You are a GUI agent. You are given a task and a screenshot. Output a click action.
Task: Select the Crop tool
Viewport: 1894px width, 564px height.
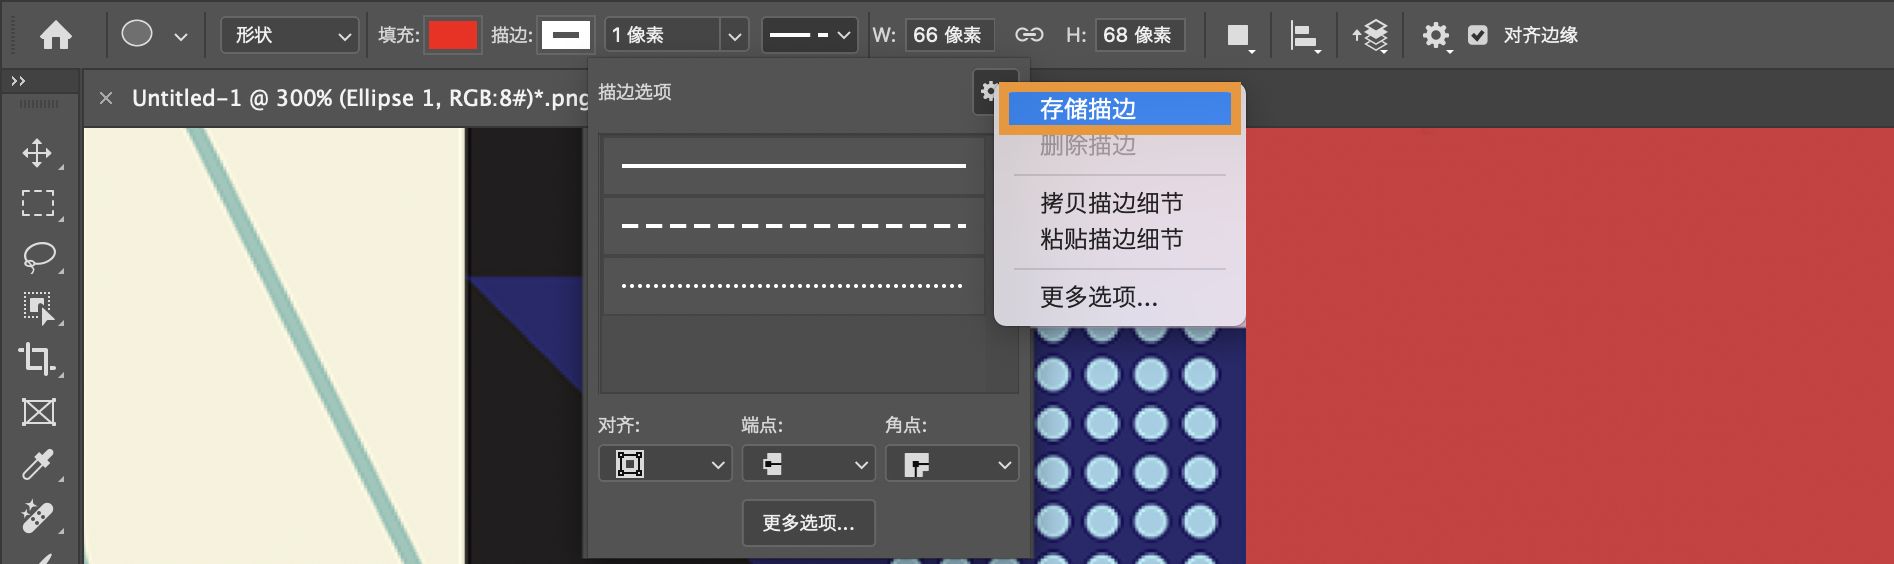click(x=38, y=359)
